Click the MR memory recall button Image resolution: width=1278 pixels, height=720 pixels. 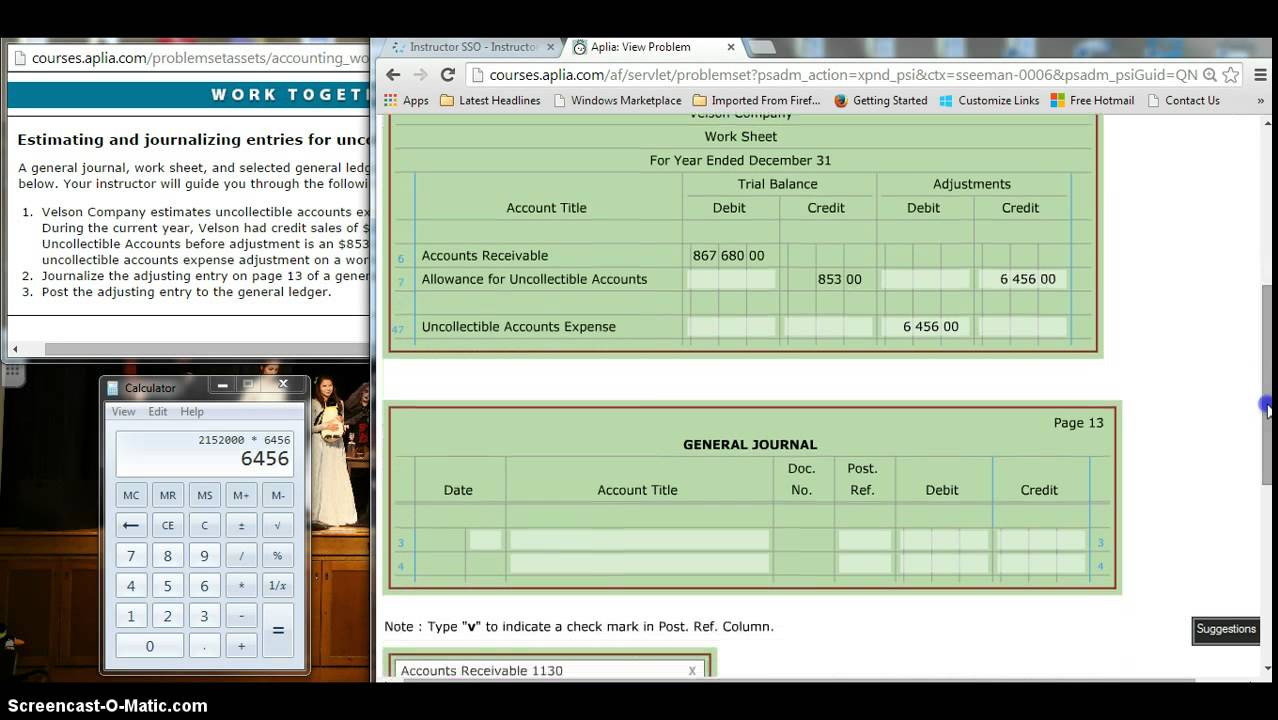tap(168, 495)
